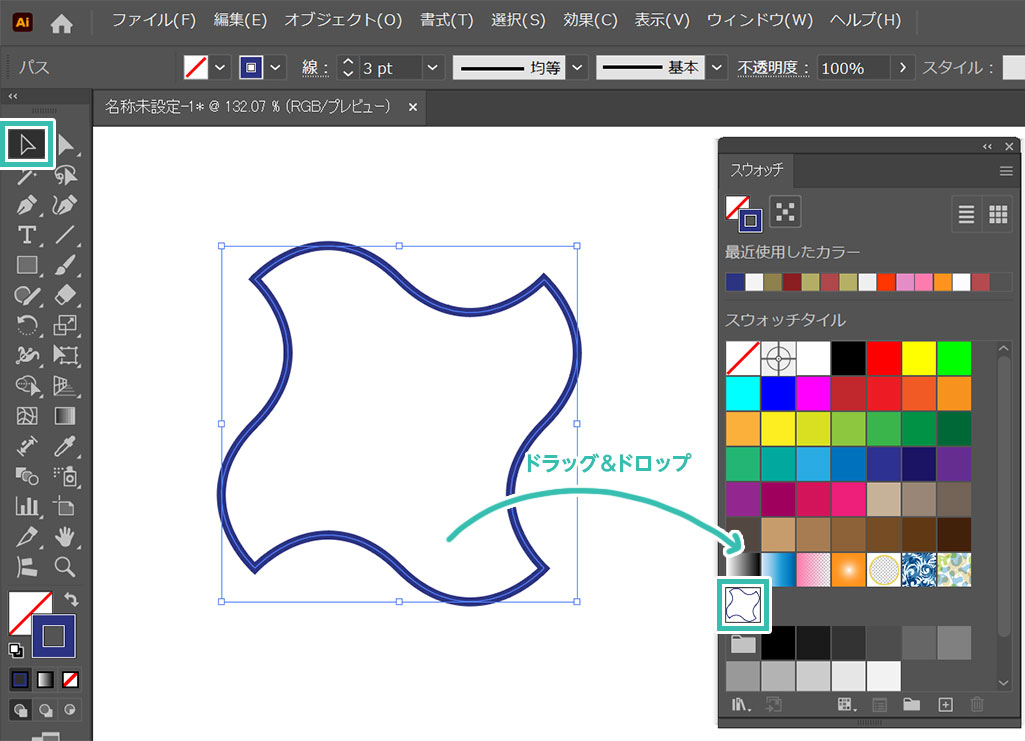Image resolution: width=1025 pixels, height=741 pixels.
Task: Select the Pen tool
Action: click(x=27, y=205)
